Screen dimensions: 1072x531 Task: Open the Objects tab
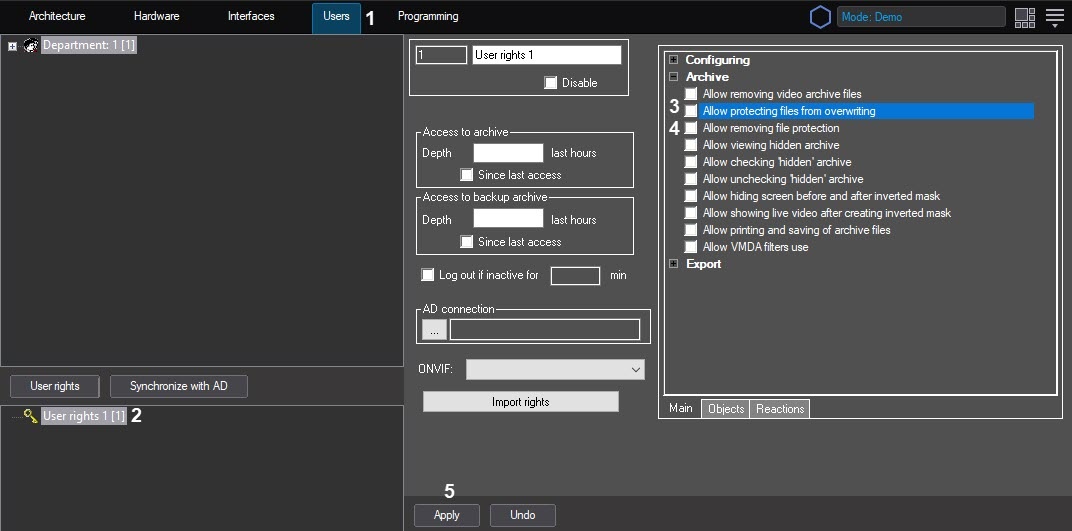[725, 409]
